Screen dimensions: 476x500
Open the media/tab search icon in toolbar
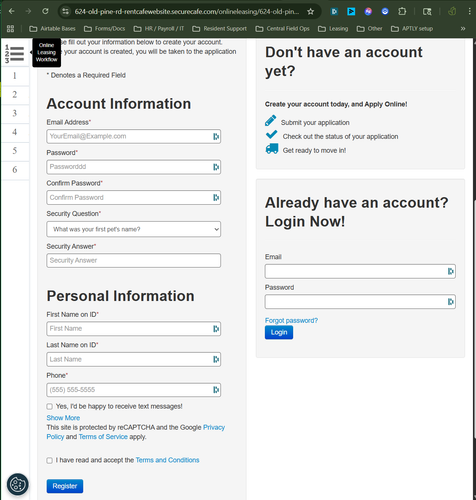click(427, 12)
